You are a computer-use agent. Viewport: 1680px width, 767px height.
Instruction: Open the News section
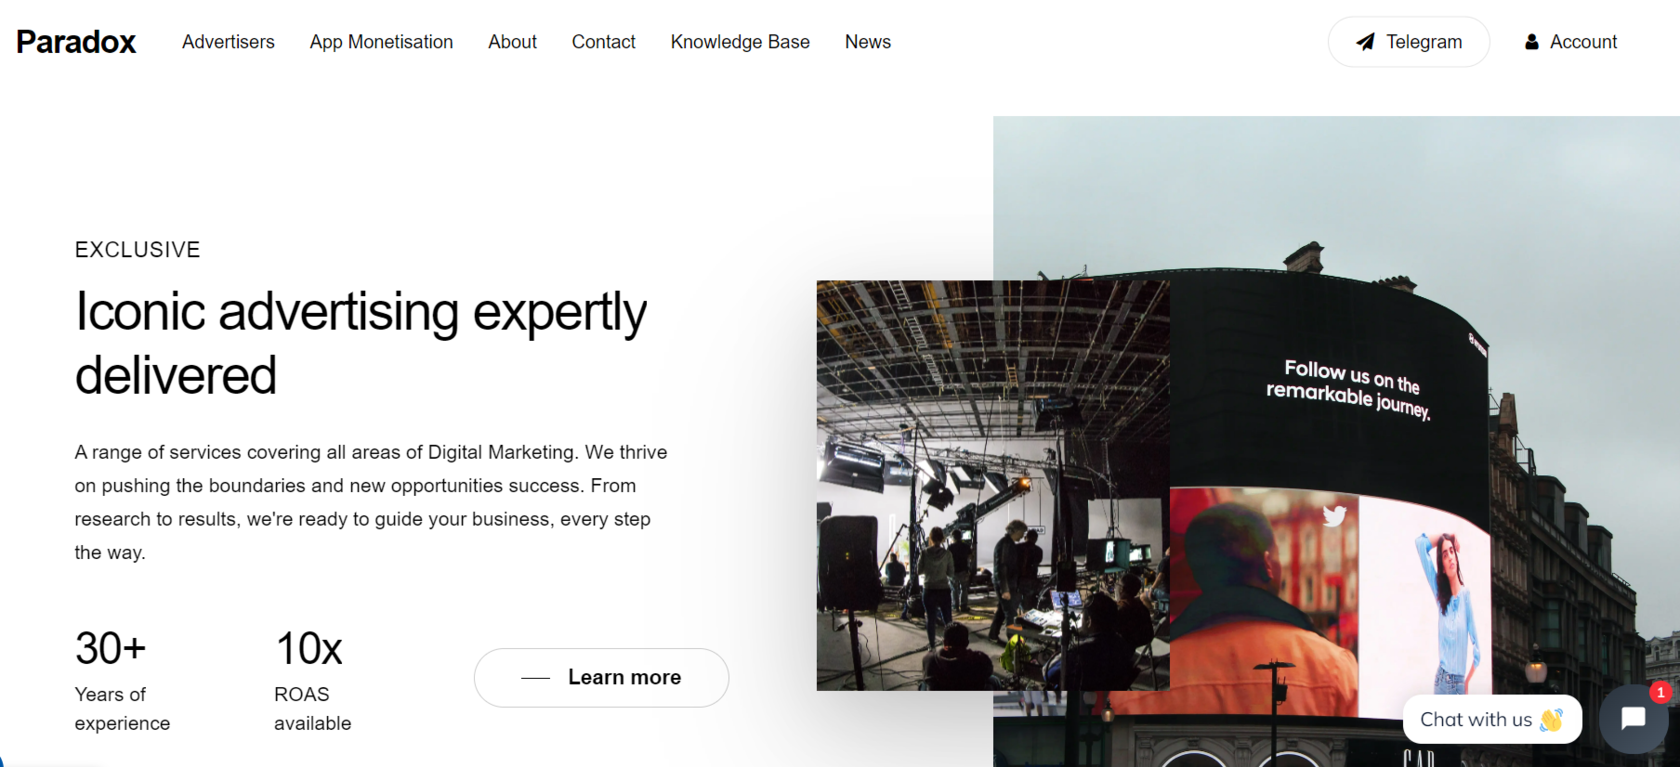(867, 42)
